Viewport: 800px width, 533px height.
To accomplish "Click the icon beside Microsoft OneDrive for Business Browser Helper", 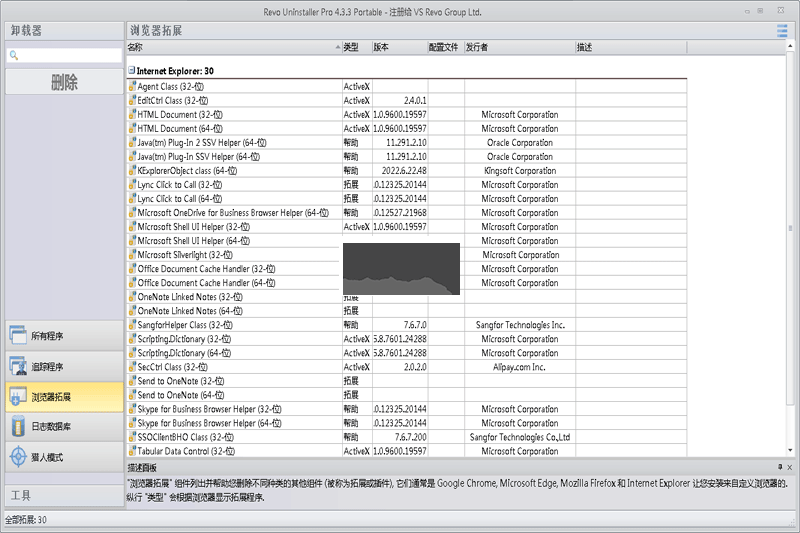I will (x=132, y=213).
